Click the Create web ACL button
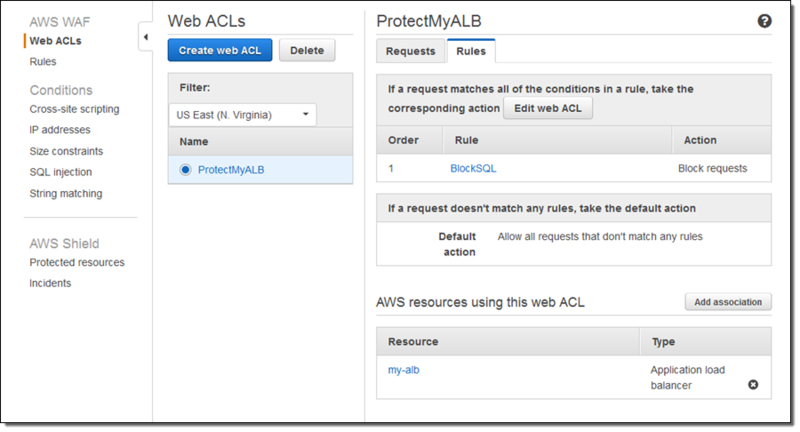The width and height of the screenshot is (800, 432). tap(220, 50)
